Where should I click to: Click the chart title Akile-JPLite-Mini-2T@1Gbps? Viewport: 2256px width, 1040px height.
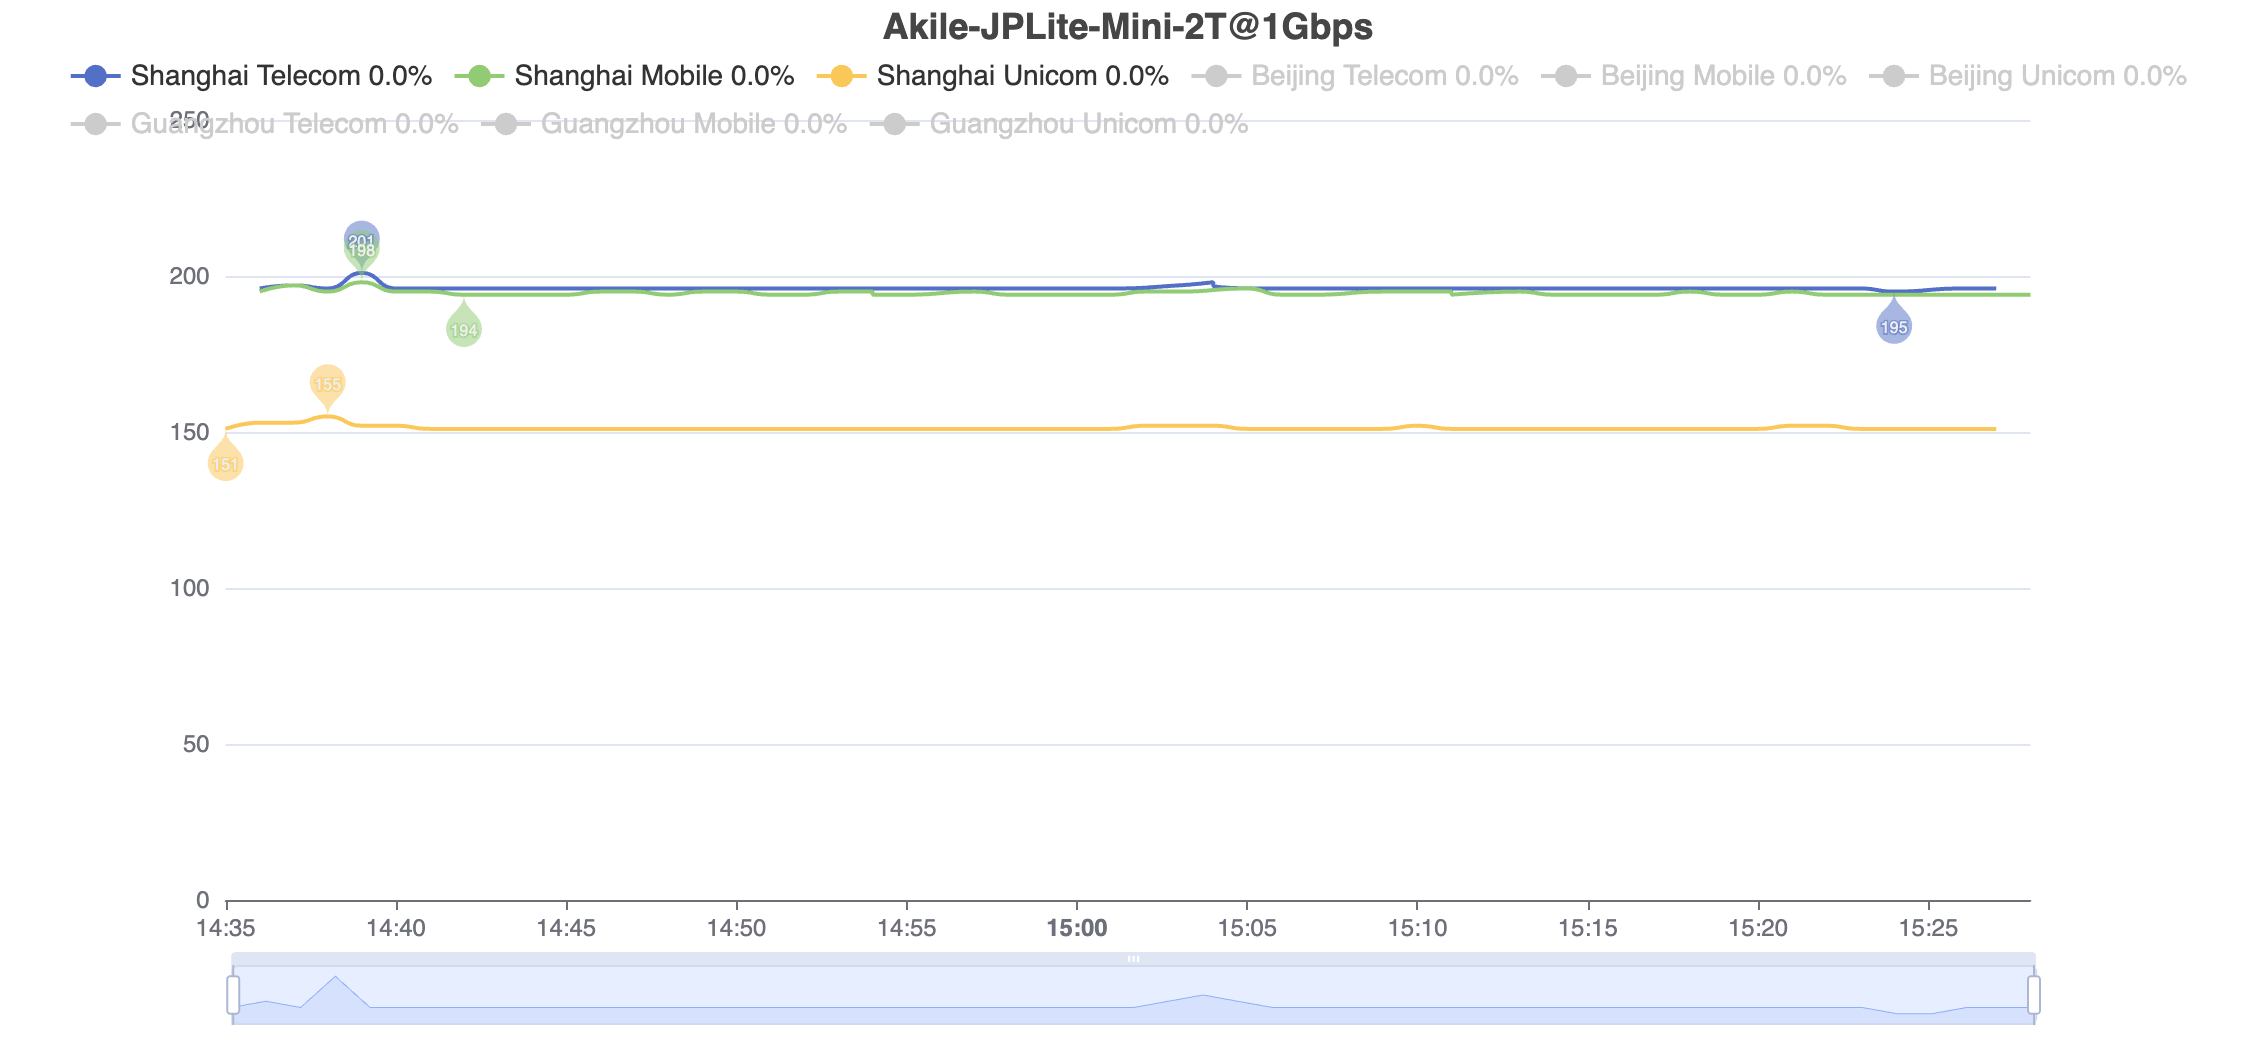tap(1128, 27)
